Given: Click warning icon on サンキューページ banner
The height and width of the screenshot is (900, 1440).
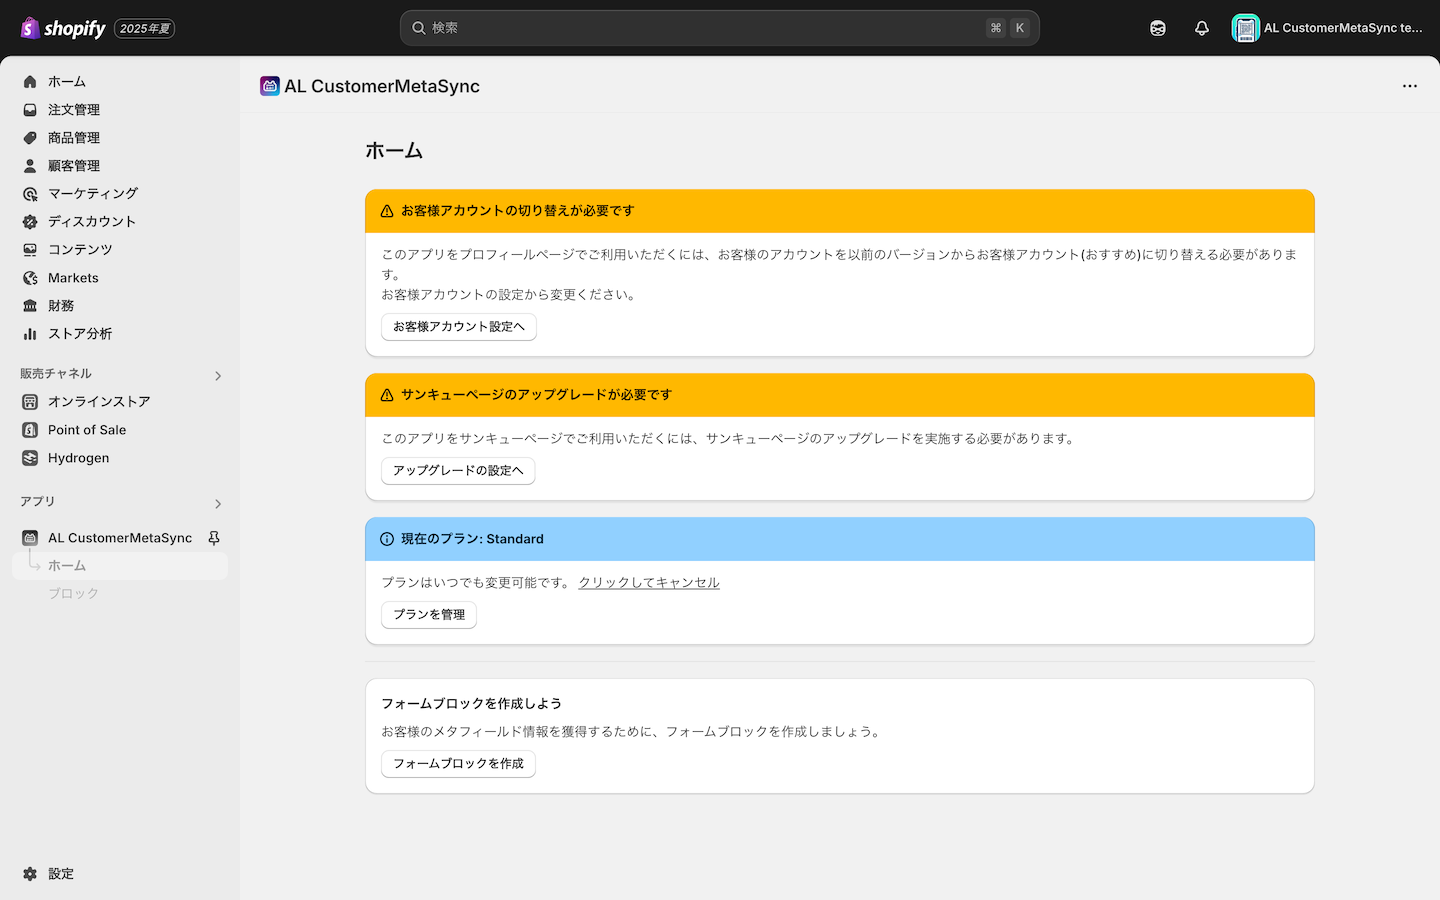Looking at the screenshot, I should [x=387, y=395].
